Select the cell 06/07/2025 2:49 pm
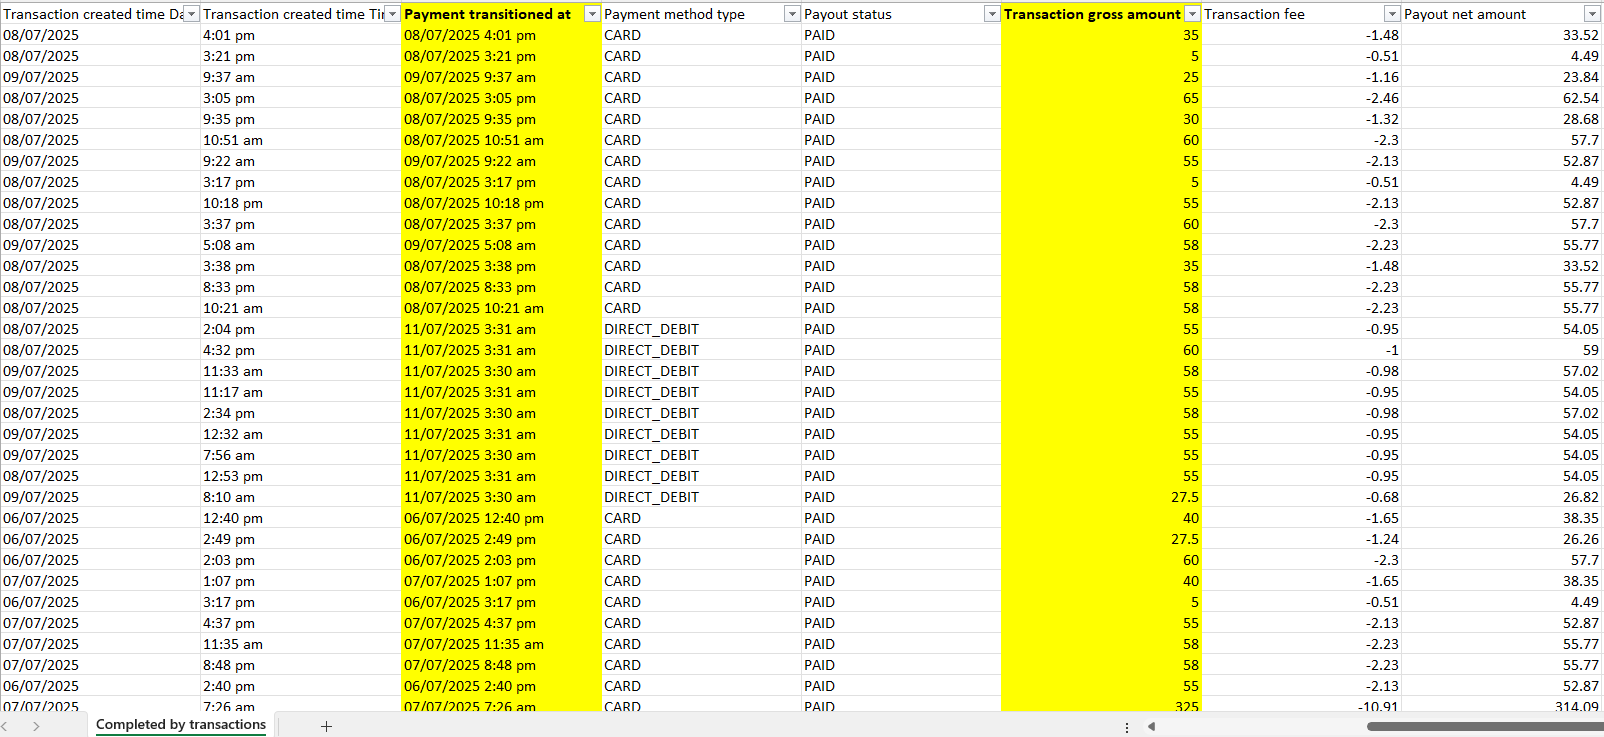The width and height of the screenshot is (1604, 737). pos(501,539)
